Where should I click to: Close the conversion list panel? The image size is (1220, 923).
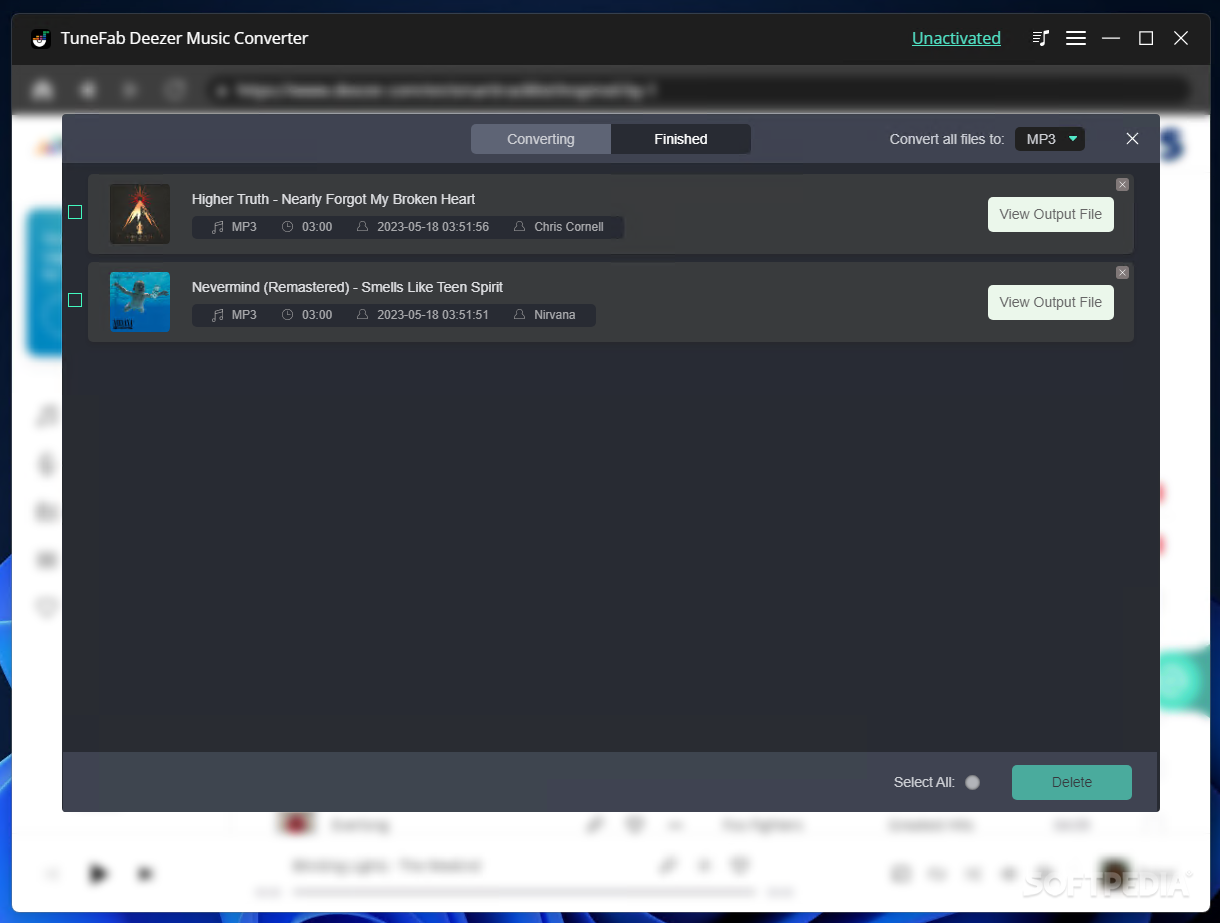1132,139
